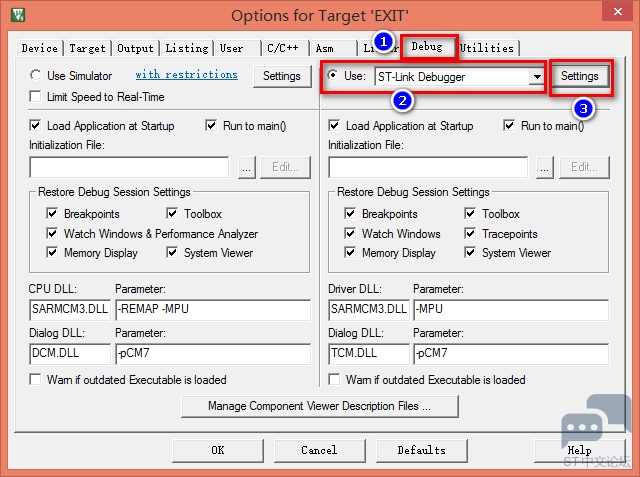This screenshot has height=477, width=640.
Task: Click the debugger Edit... button
Action: [x=584, y=167]
